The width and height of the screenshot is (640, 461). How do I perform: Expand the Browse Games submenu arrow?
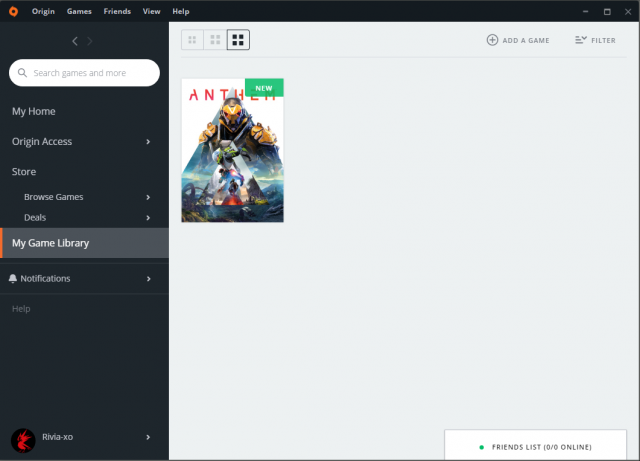click(x=148, y=197)
